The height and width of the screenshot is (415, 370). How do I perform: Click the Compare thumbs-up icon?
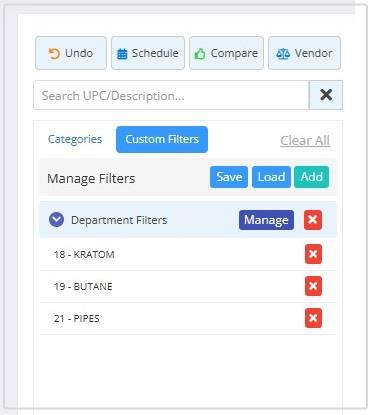(200, 54)
